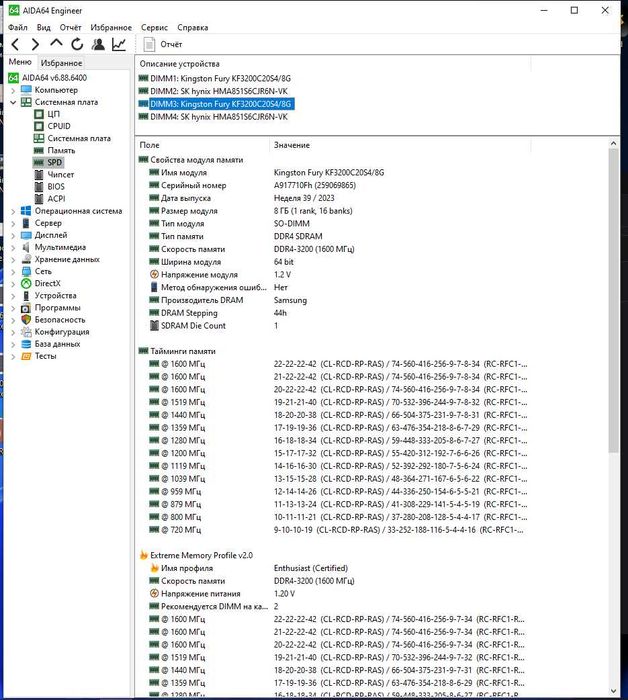The width and height of the screenshot is (628, 700).
Task: Click the Конфигурация icon
Action: (x=26, y=332)
